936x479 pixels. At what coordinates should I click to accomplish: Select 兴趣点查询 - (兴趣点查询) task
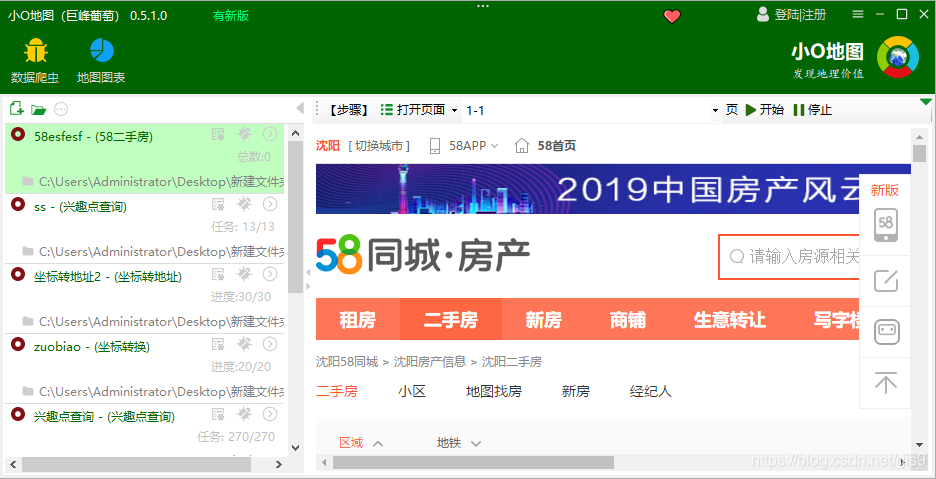click(104, 417)
